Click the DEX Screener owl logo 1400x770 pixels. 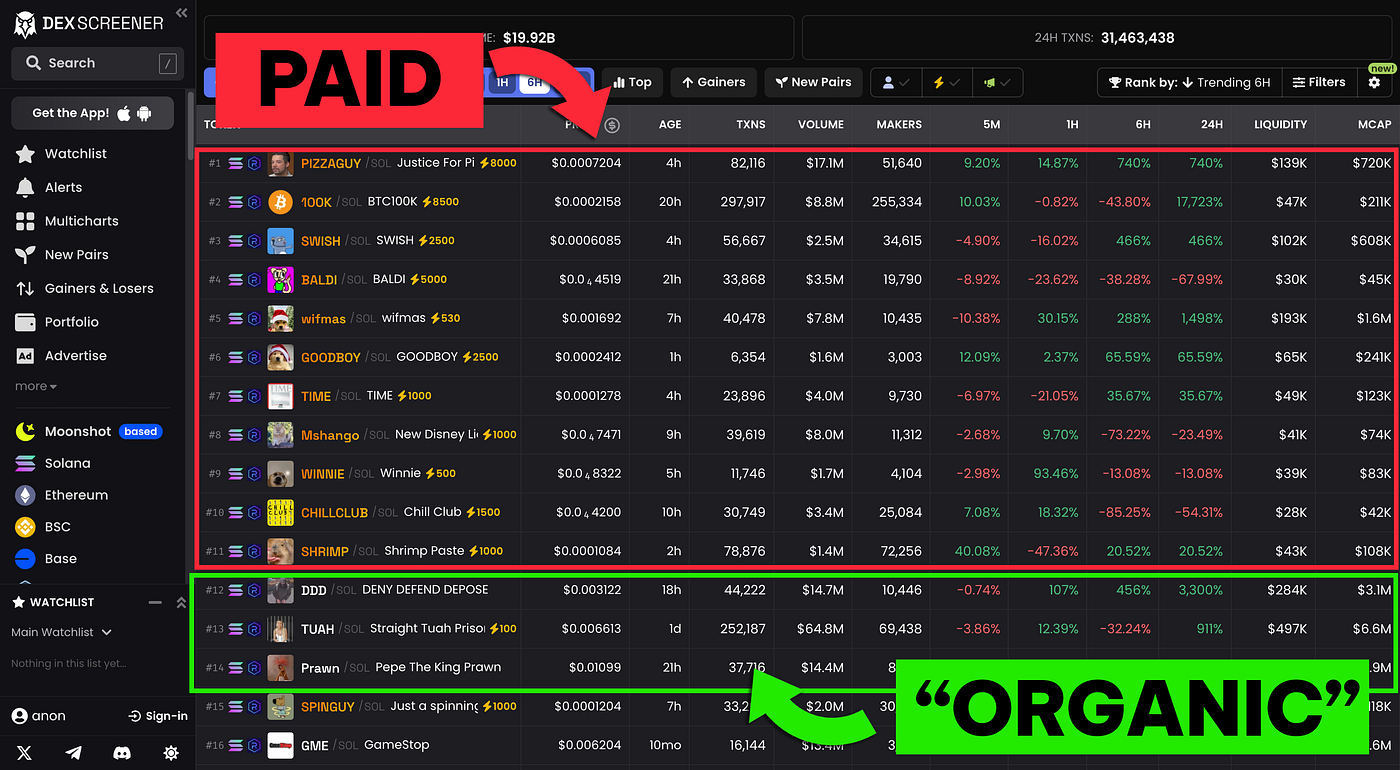25,23
